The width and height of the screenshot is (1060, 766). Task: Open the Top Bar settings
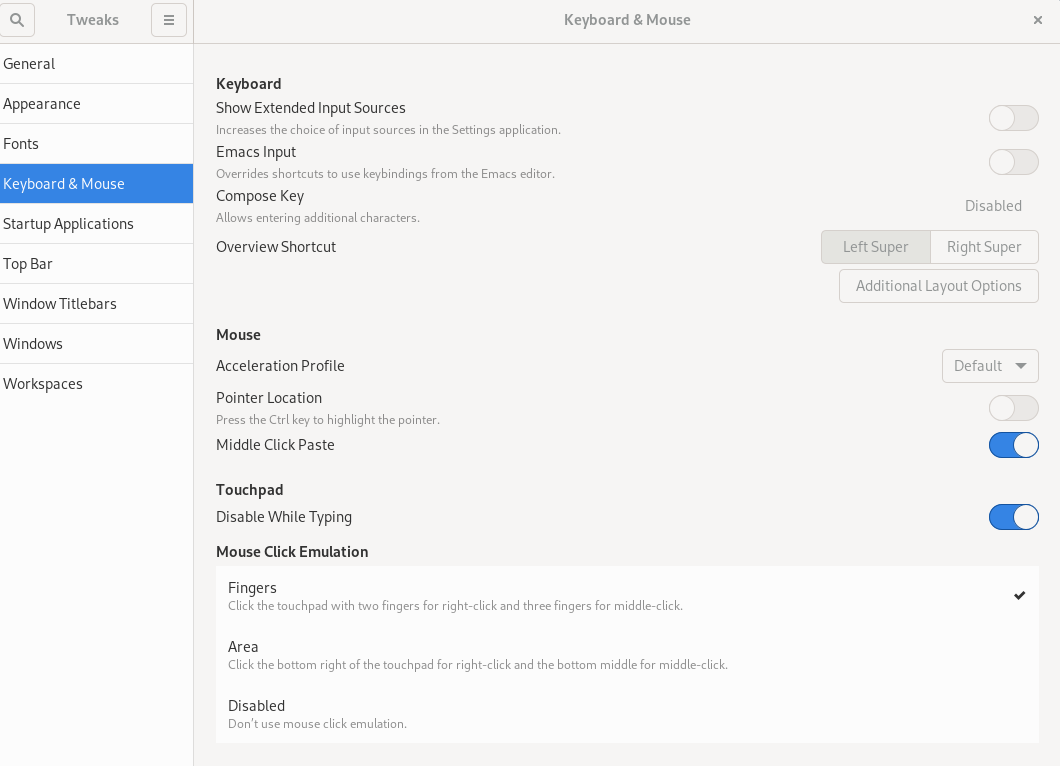coord(26,263)
